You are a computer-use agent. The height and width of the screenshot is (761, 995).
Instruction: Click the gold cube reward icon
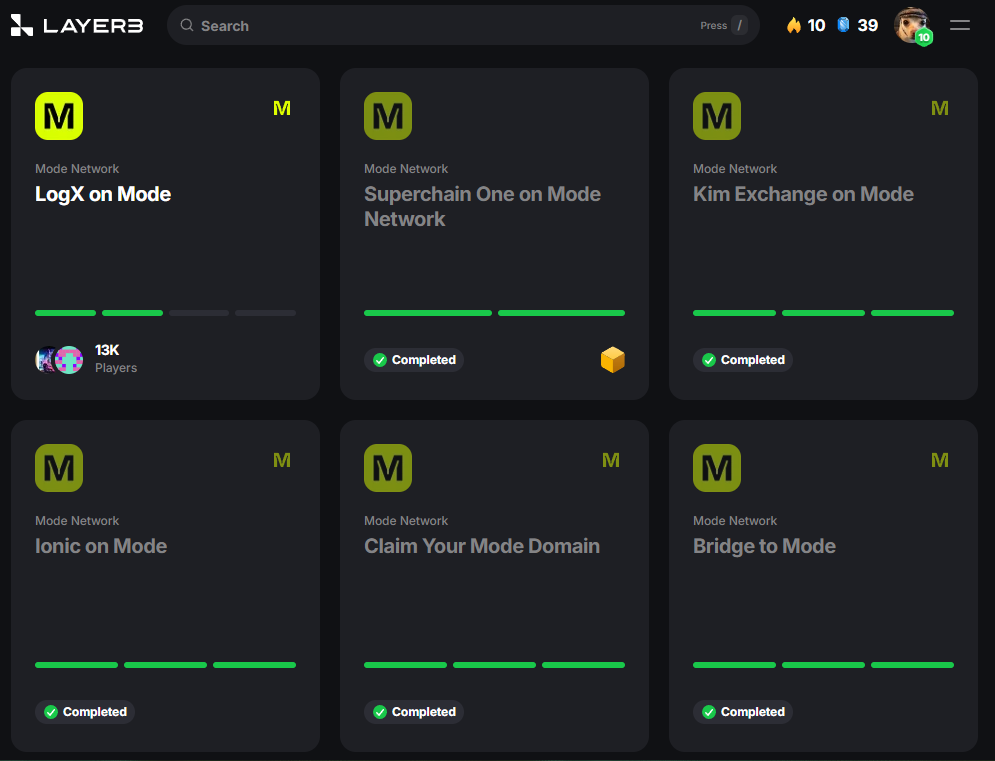click(612, 360)
